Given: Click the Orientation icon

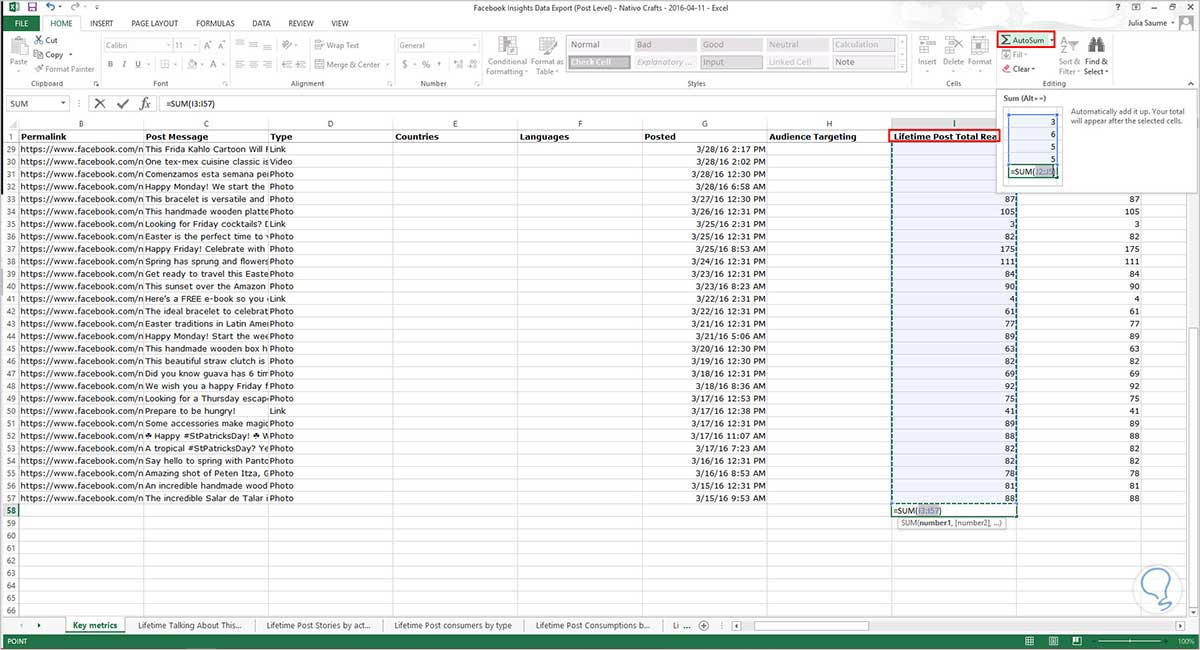Looking at the screenshot, I should [289, 45].
